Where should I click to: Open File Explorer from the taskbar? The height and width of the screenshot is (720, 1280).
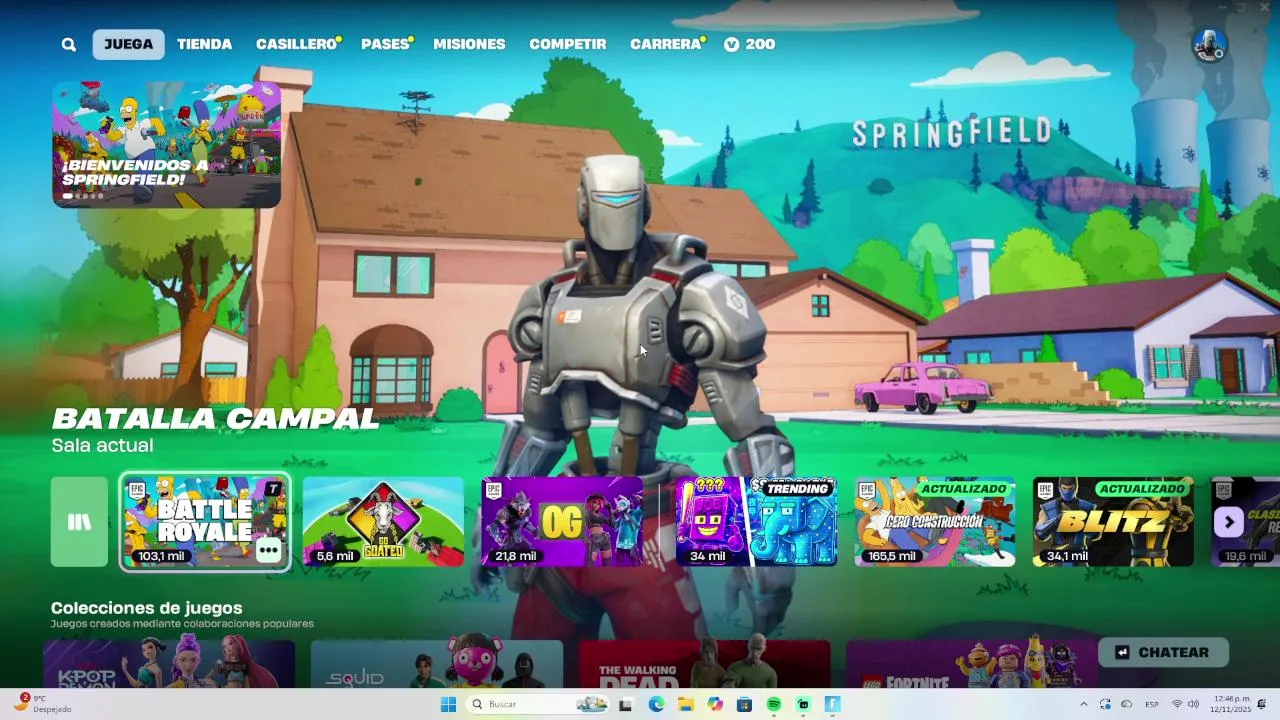(685, 704)
